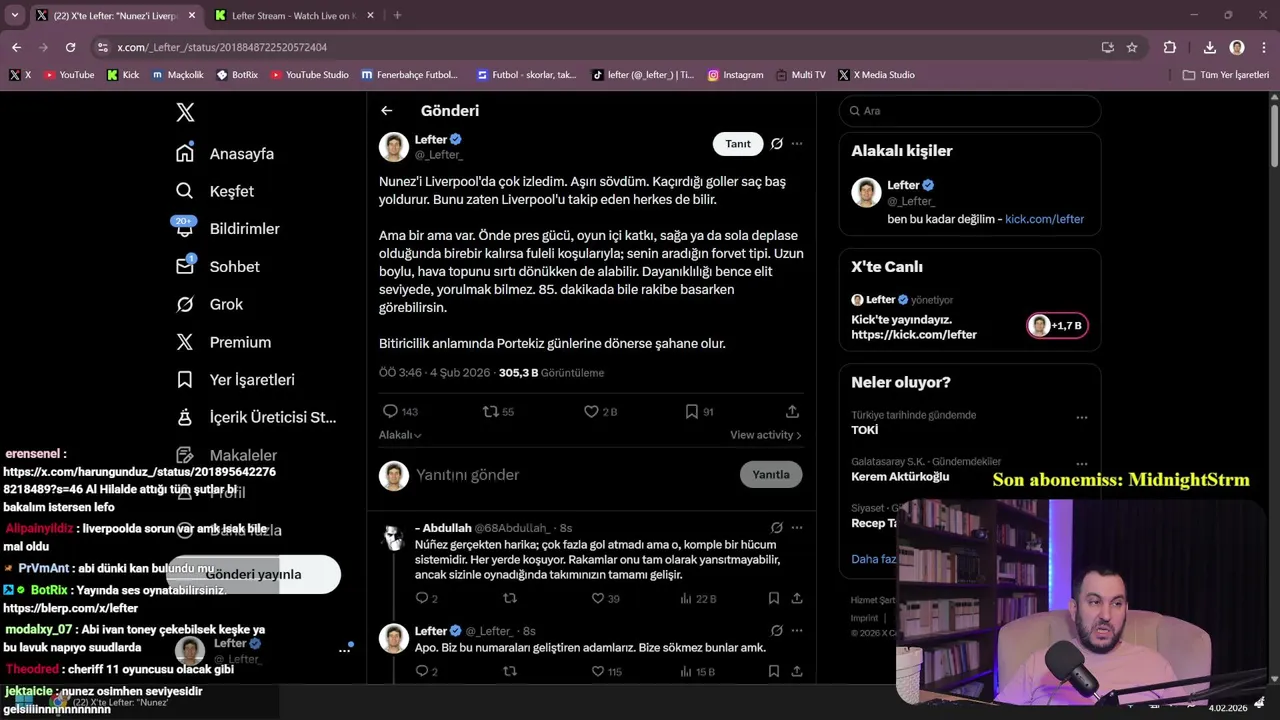
Task: Open Bildirimler notifications
Action: coord(227,229)
